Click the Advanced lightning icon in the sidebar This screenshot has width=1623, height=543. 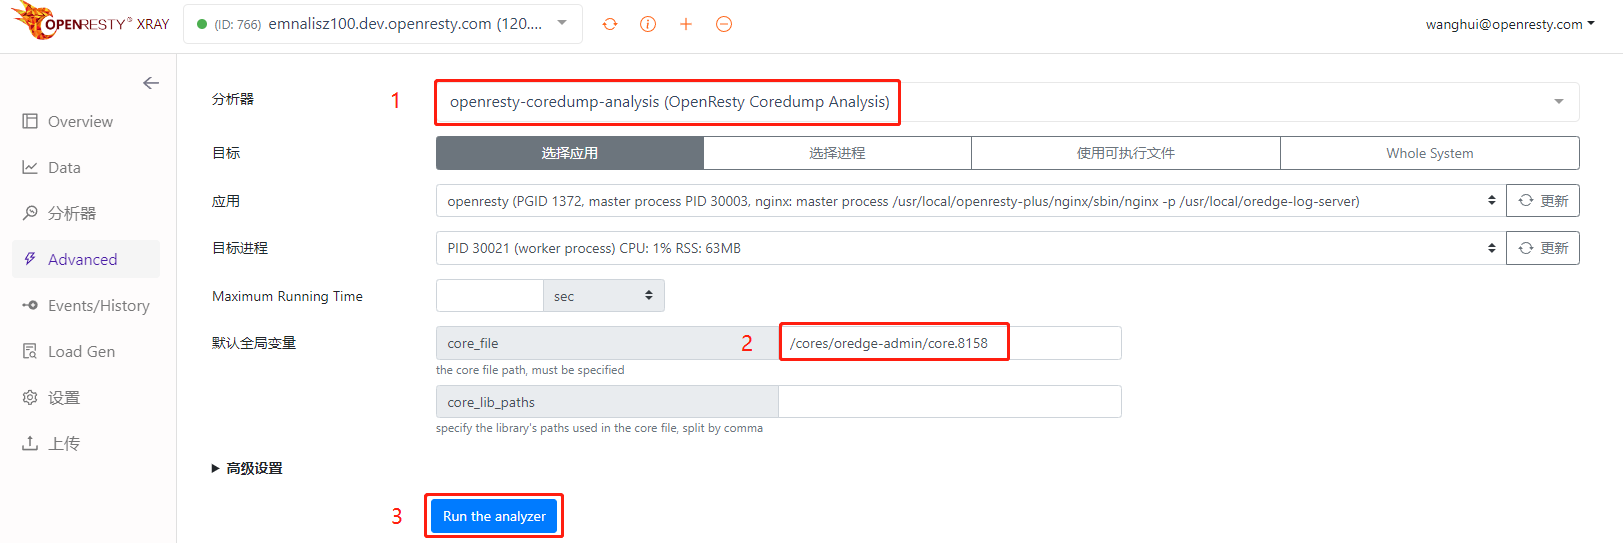[x=30, y=259]
